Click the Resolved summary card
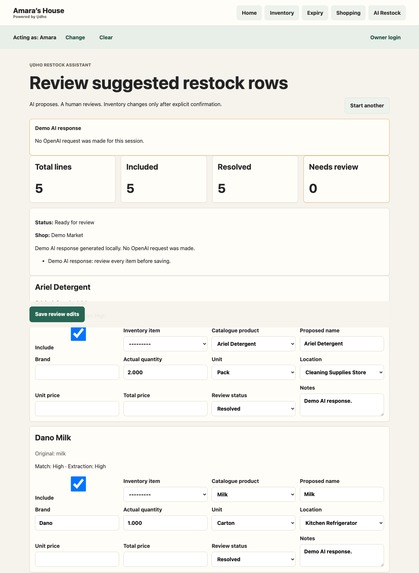Viewport: 419px width, 573px height. point(255,179)
